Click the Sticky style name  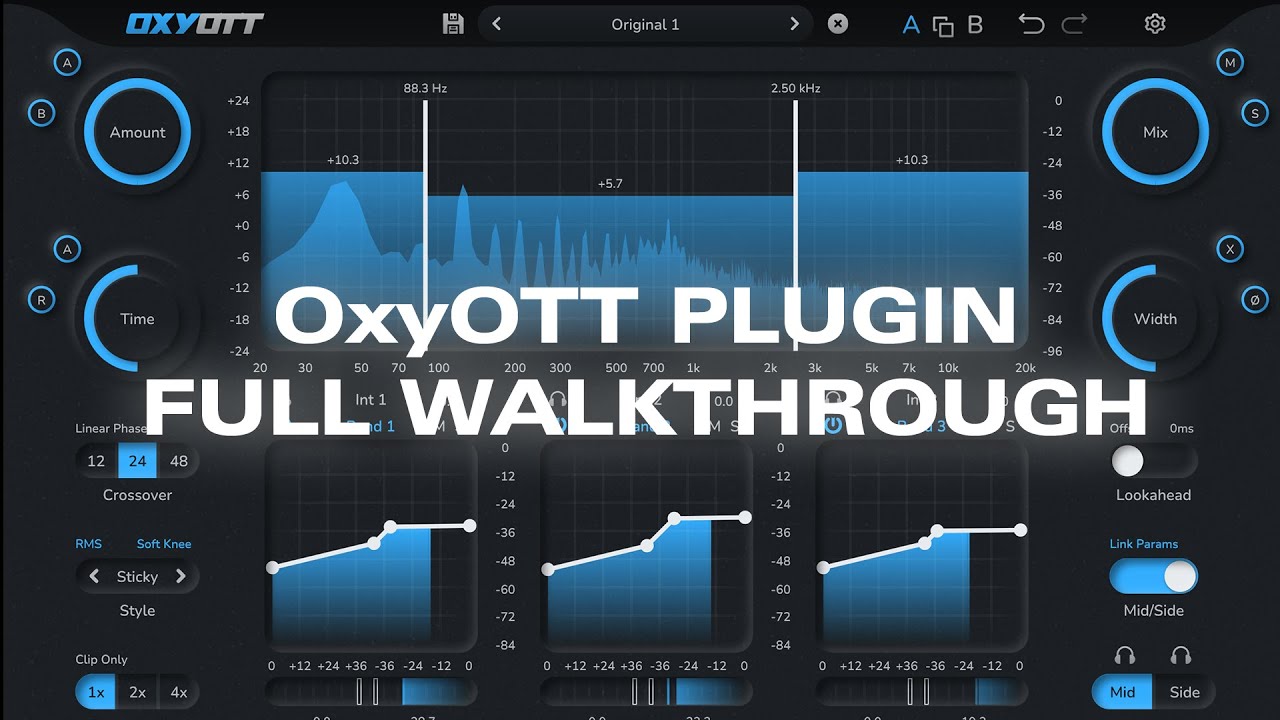(137, 577)
